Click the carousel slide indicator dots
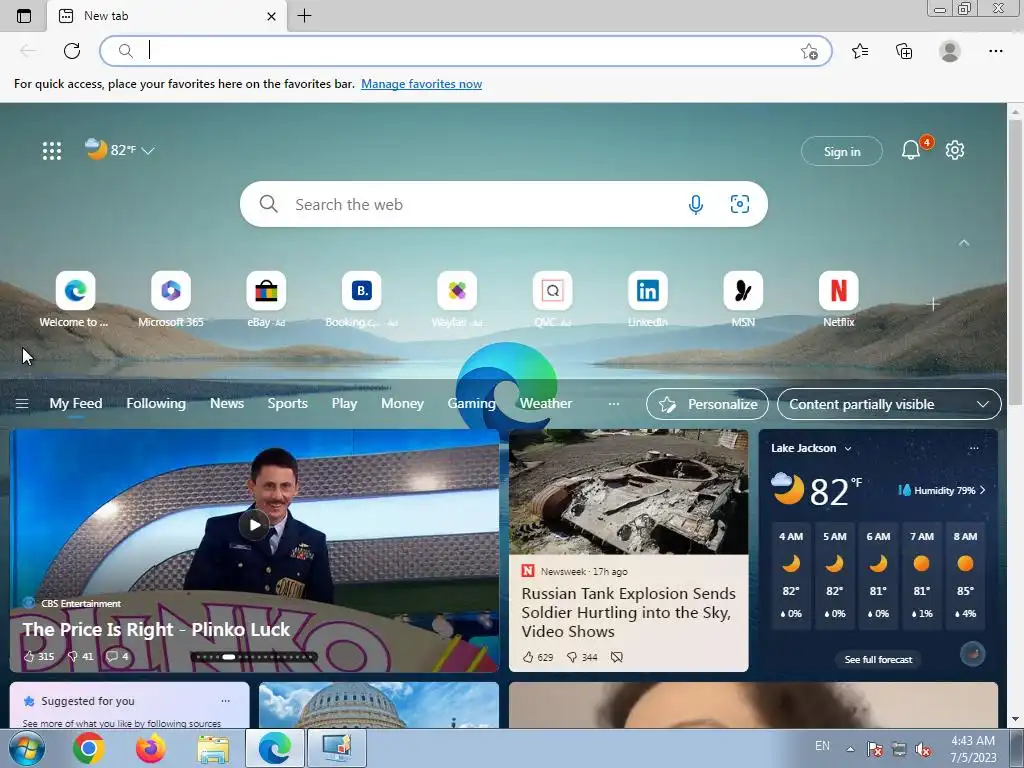The height and width of the screenshot is (768, 1024). tap(254, 657)
